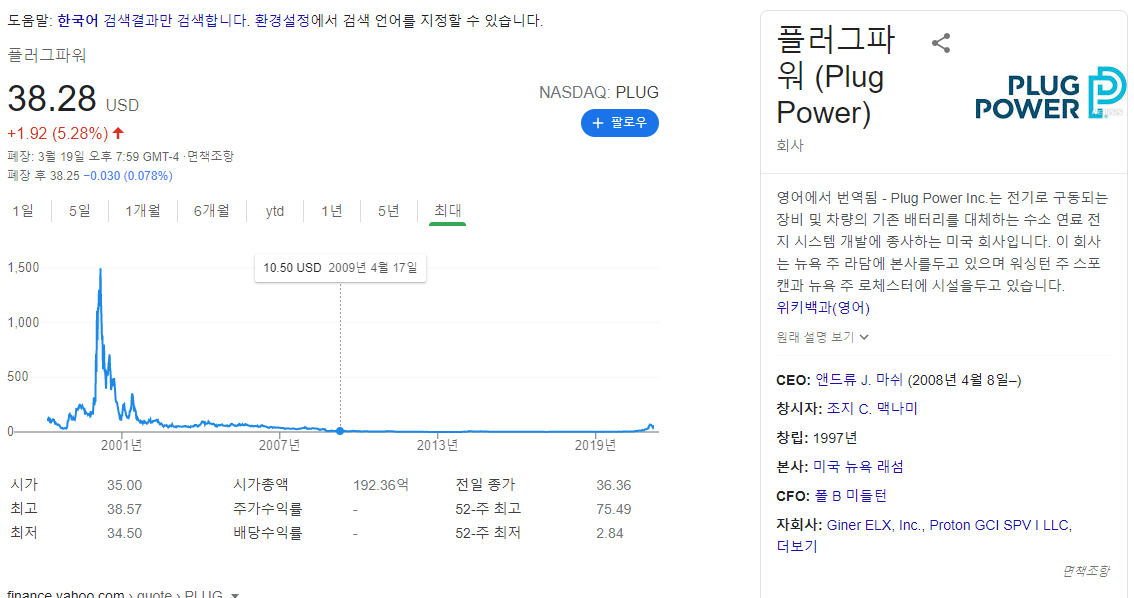The image size is (1134, 598).
Task: Click the chart data point marker for 2009
Action: tap(341, 431)
